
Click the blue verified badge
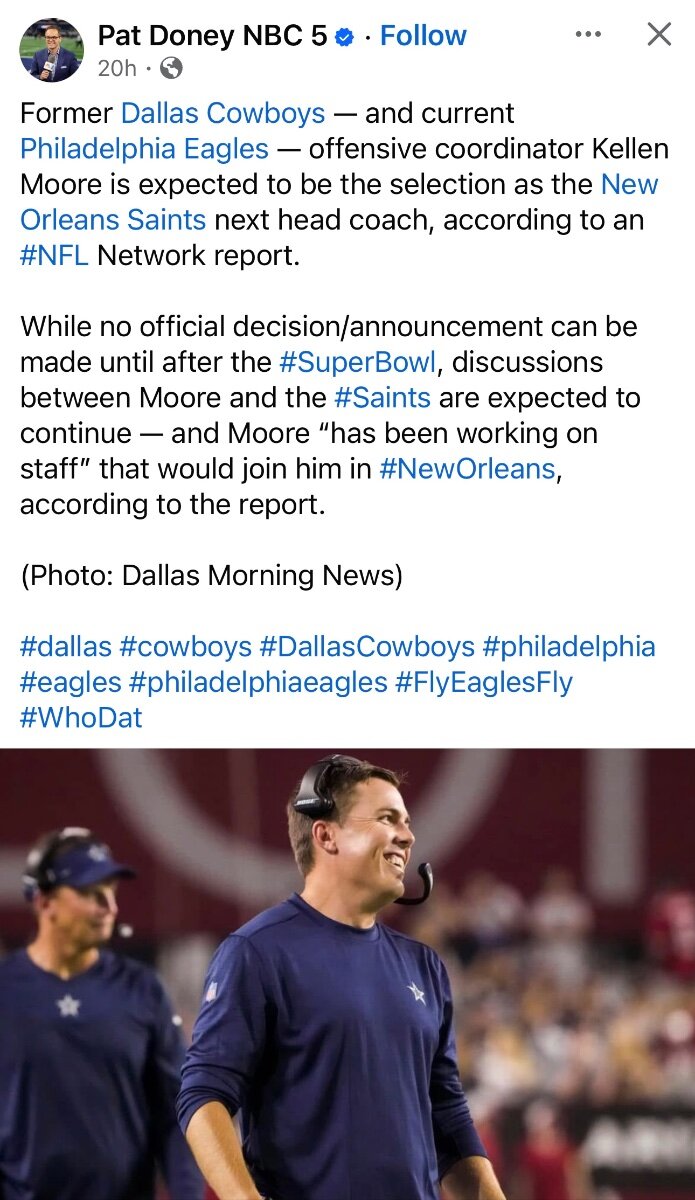pos(344,37)
